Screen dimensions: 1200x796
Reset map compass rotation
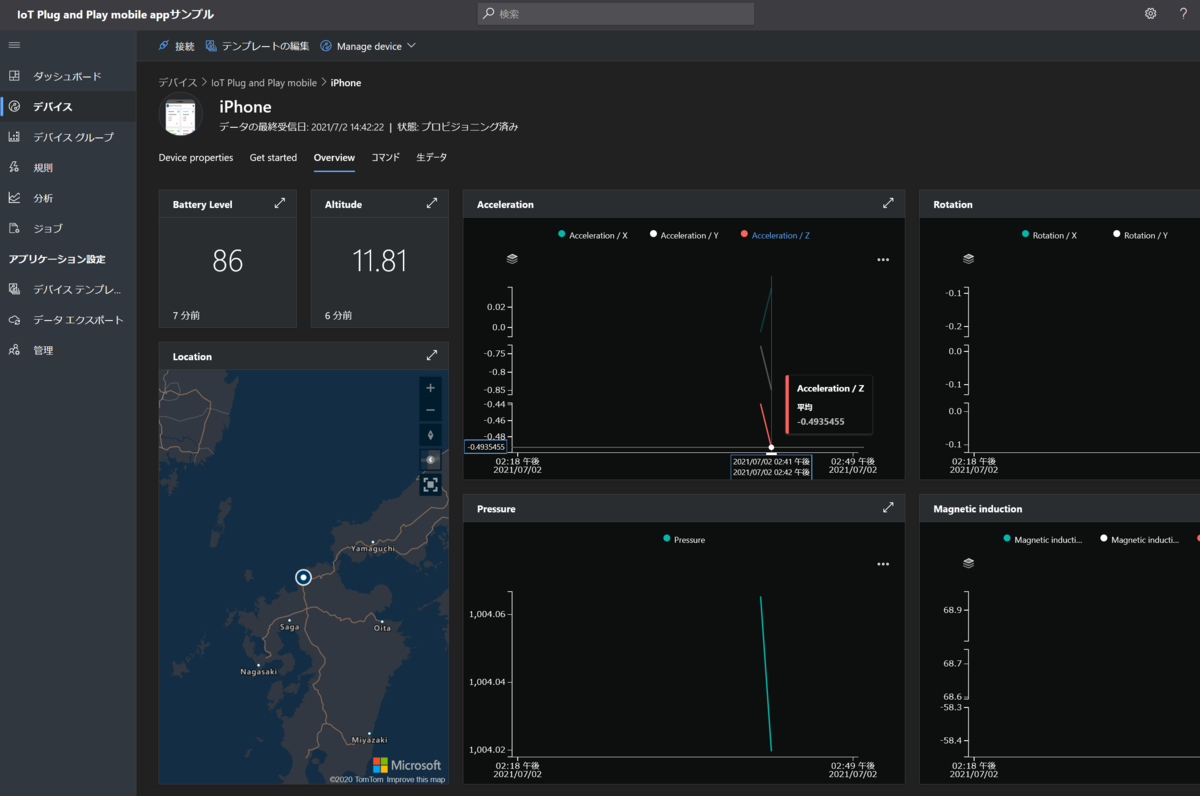tap(431, 435)
